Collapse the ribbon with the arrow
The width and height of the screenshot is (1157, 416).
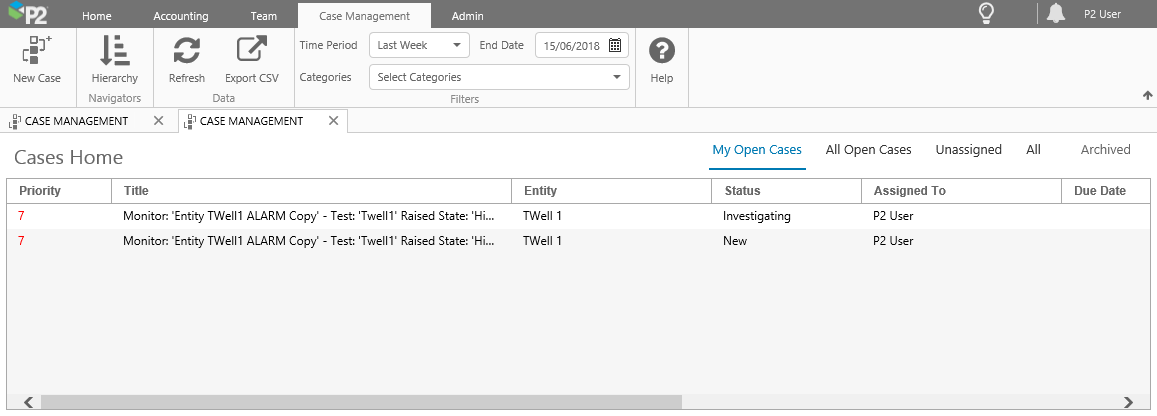click(1147, 95)
